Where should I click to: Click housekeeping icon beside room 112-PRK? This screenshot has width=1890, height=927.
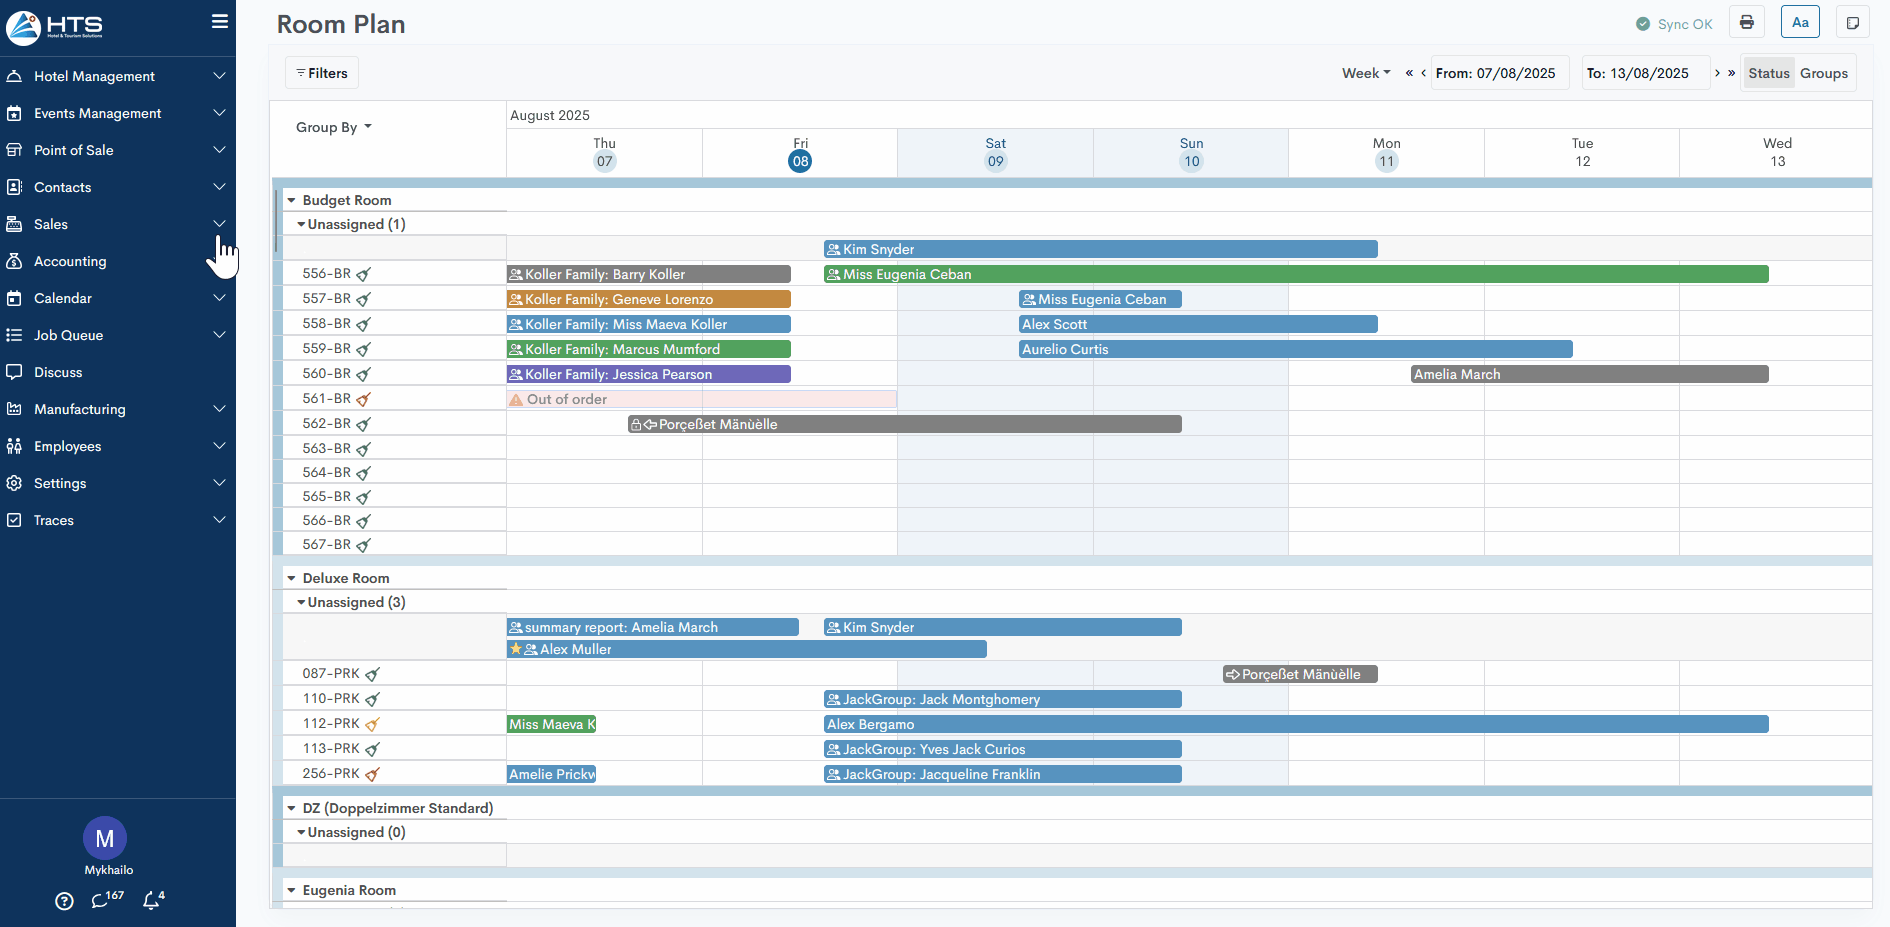tap(372, 724)
